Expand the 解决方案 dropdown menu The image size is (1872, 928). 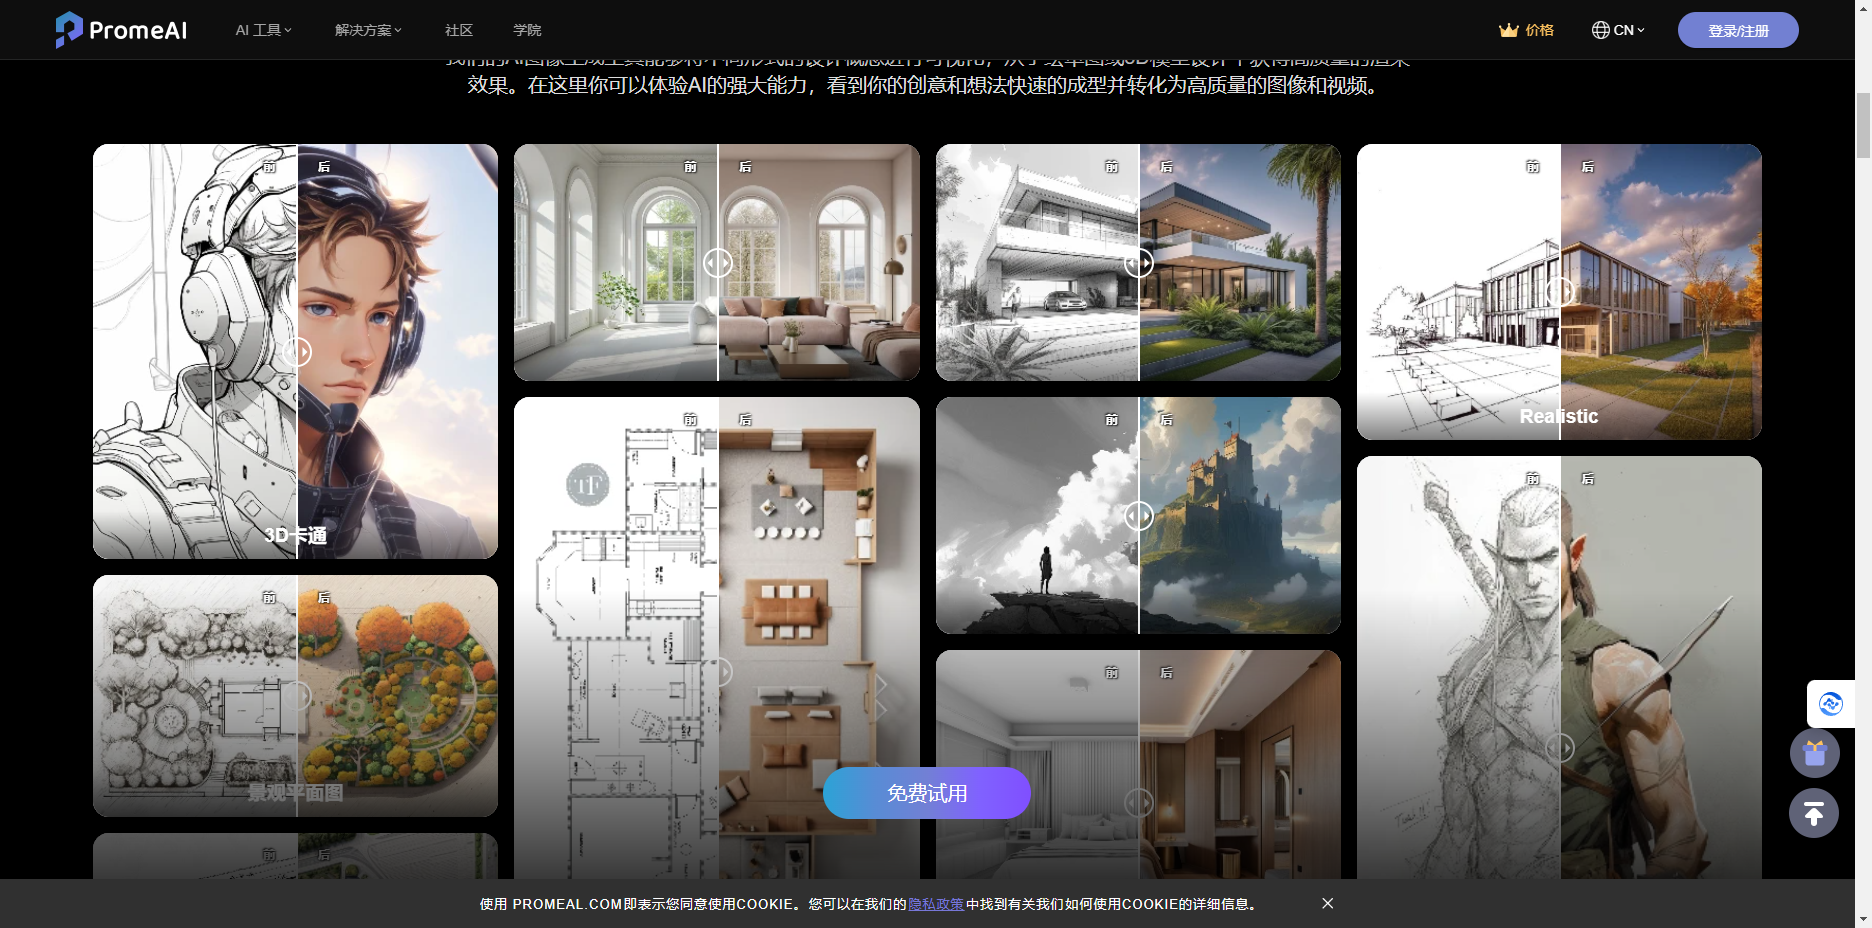point(367,30)
